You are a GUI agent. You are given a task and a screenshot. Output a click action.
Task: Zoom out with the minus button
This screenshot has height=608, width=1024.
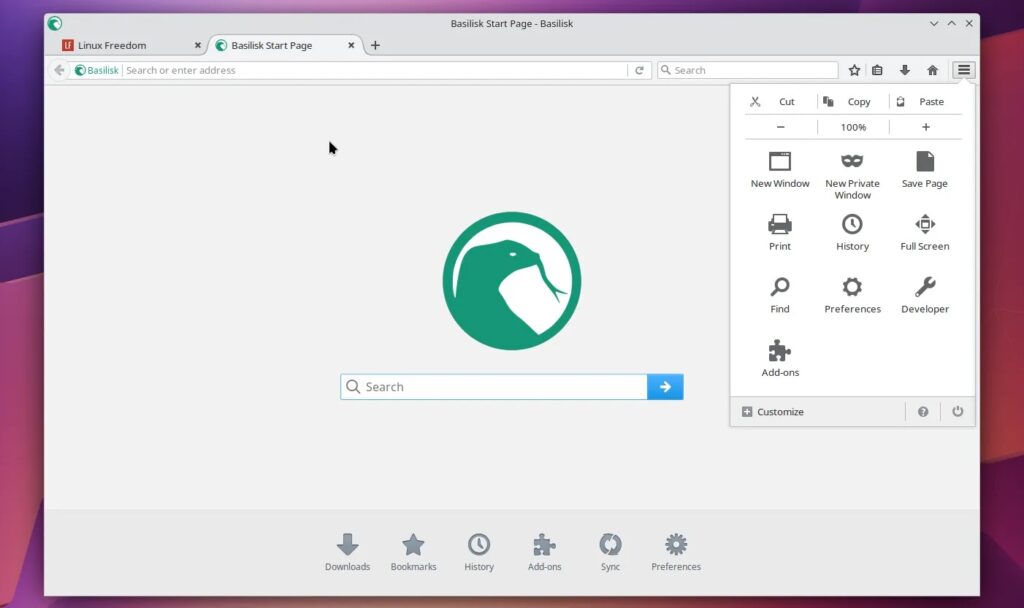tap(781, 127)
